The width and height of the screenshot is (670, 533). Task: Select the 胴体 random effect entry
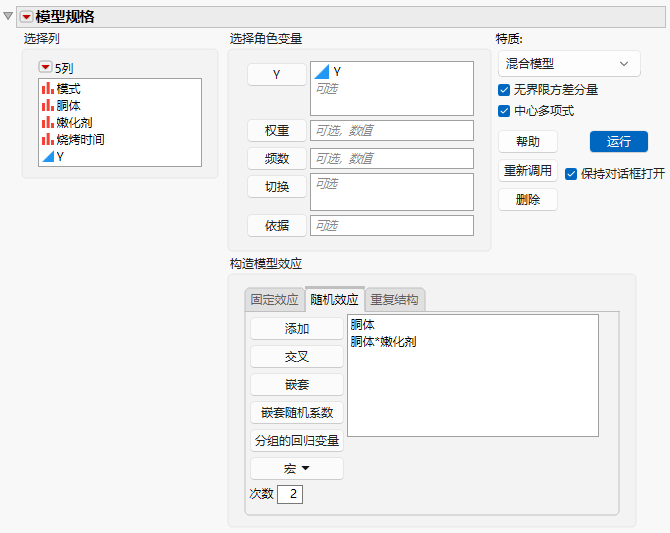[x=362, y=325]
